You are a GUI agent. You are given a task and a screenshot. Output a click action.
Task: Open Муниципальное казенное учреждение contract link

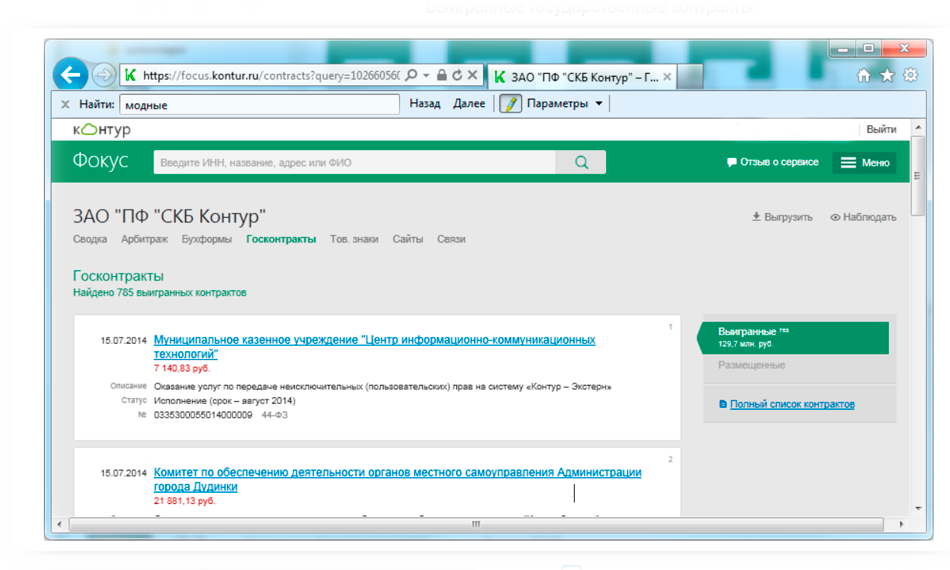[x=374, y=346]
